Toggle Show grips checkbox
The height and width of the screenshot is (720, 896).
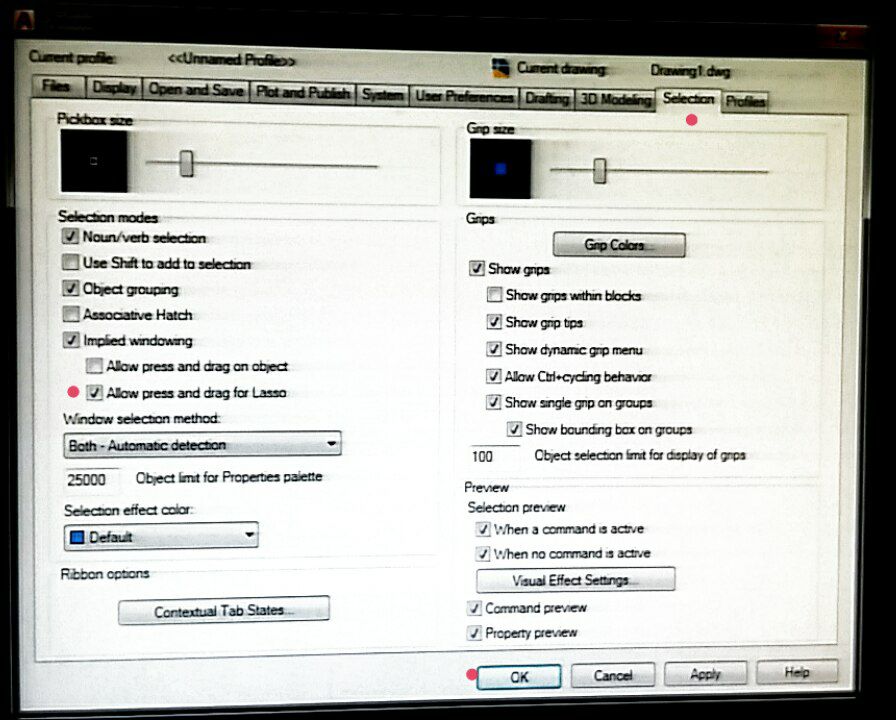[476, 268]
